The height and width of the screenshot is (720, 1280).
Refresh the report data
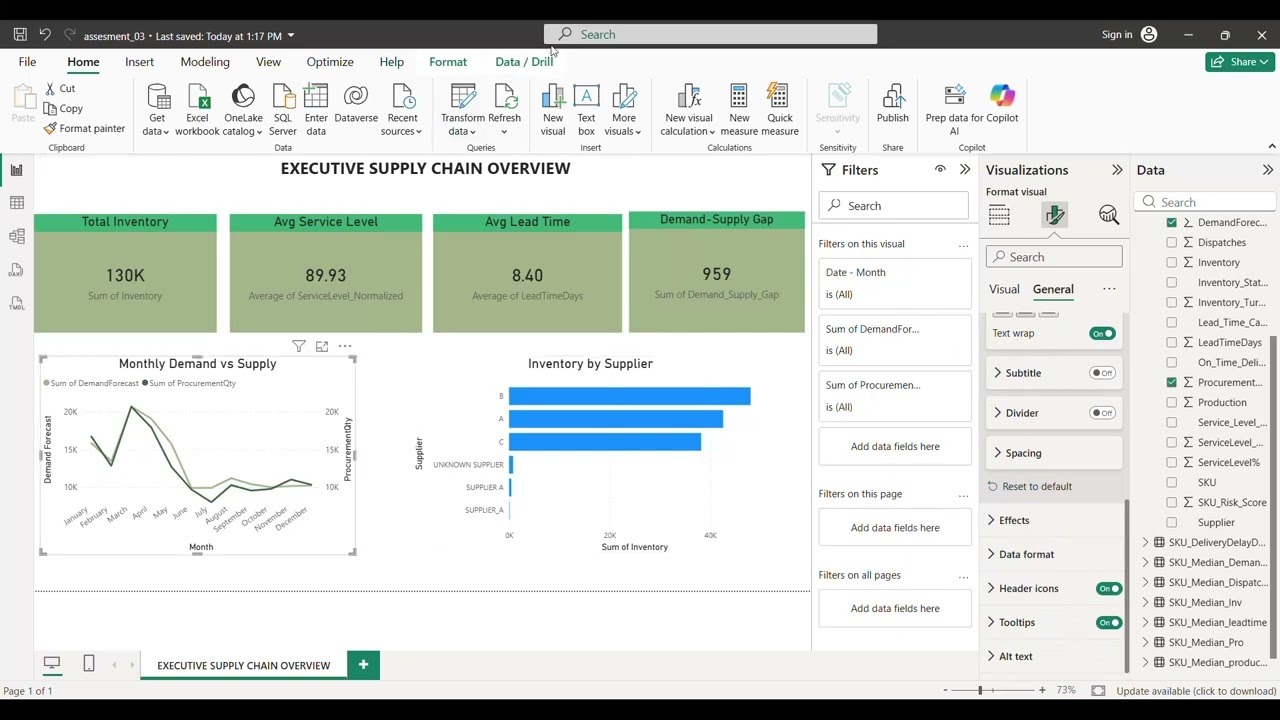[x=505, y=110]
